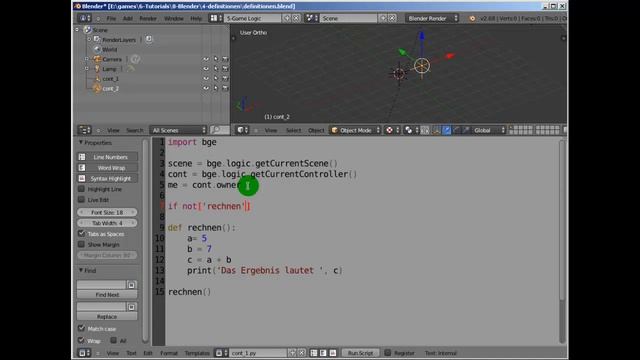Toggle visibility eye of Lamp
640x360 pixels.
[206, 69]
